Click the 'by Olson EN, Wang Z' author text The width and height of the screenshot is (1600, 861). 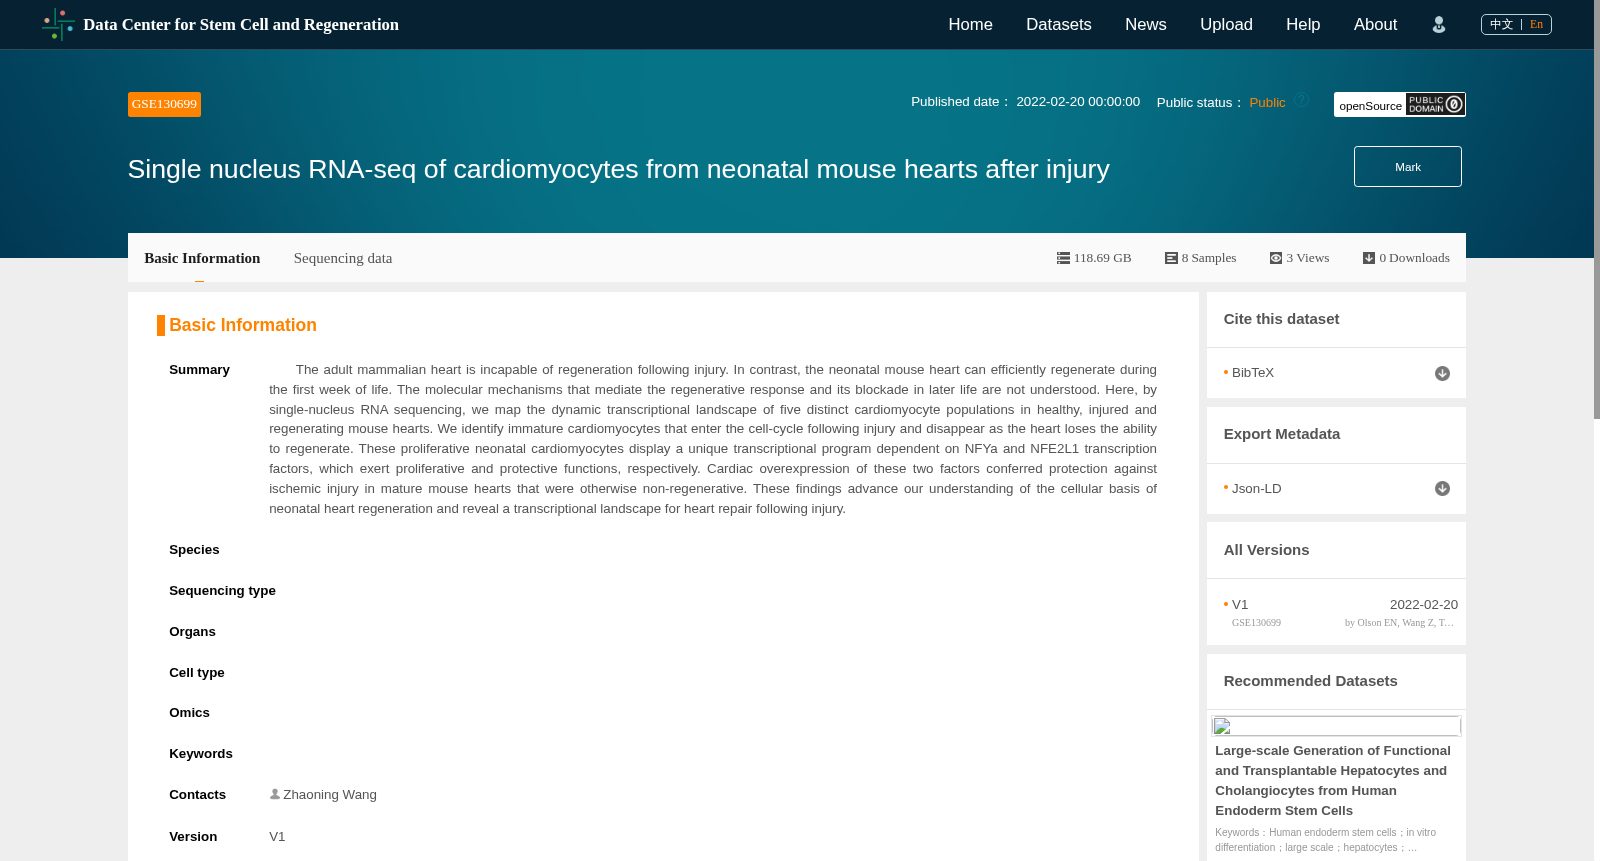1399,622
